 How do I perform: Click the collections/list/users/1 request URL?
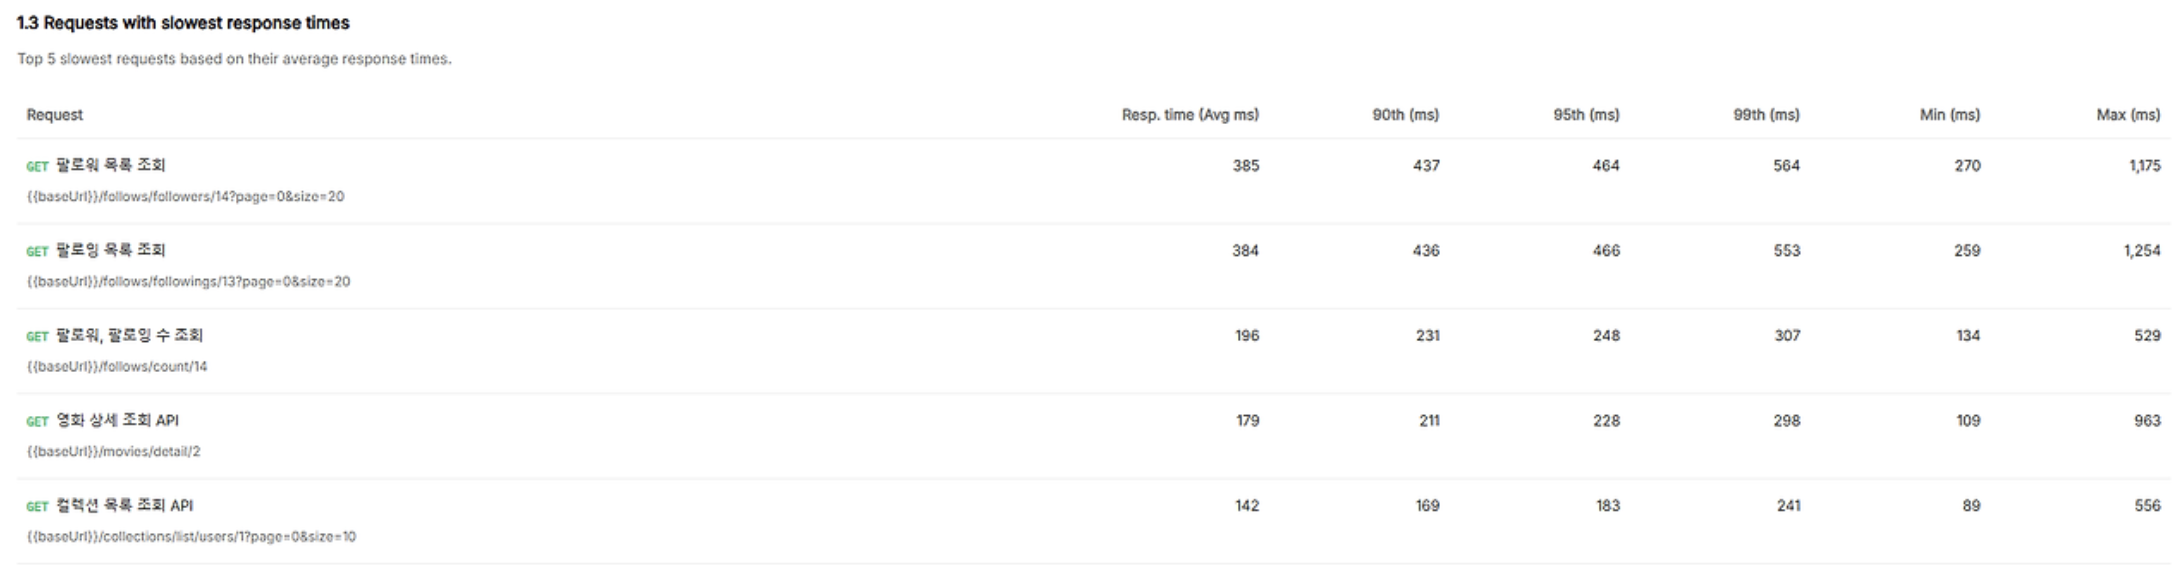191,537
